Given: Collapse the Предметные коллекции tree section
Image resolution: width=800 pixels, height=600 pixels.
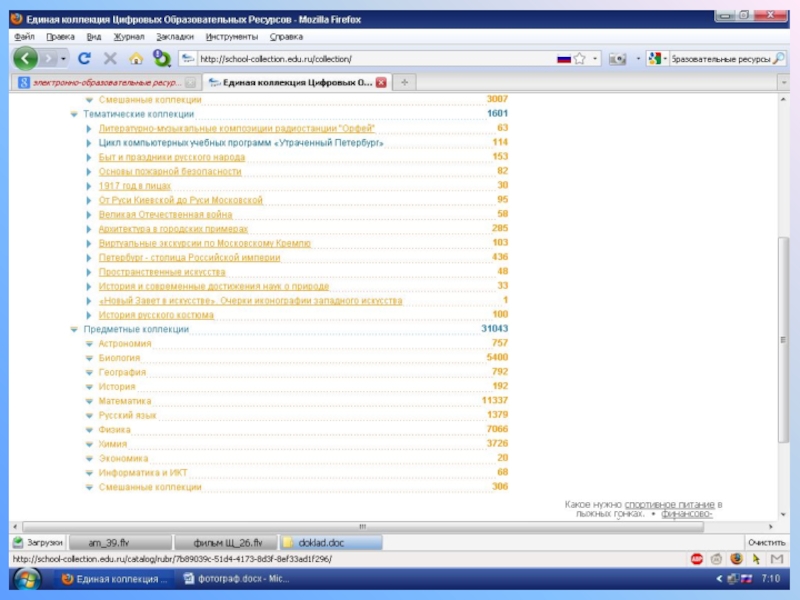Looking at the screenshot, I should [74, 329].
